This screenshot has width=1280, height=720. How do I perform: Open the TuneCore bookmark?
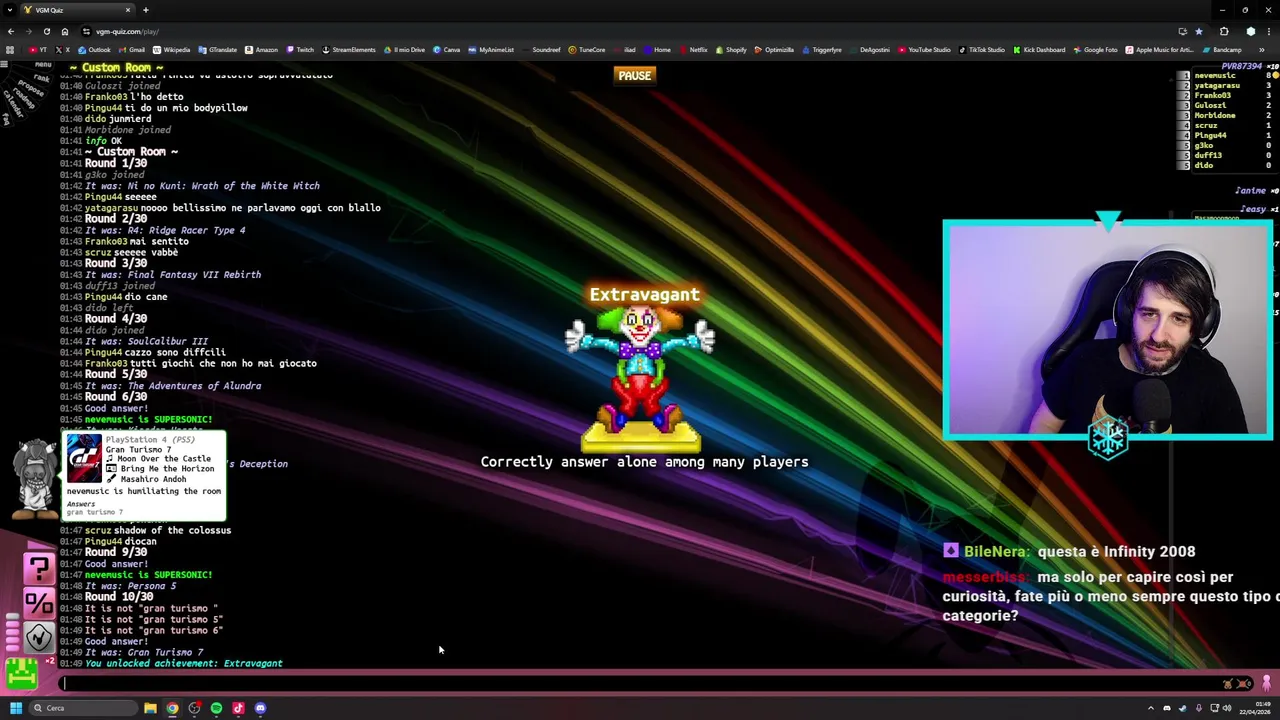(587, 50)
